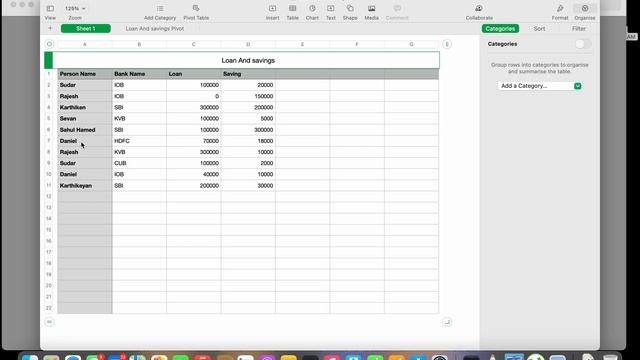This screenshot has height=360, width=640.
Task: Select the saving value 150000 cell
Action: coord(248,96)
